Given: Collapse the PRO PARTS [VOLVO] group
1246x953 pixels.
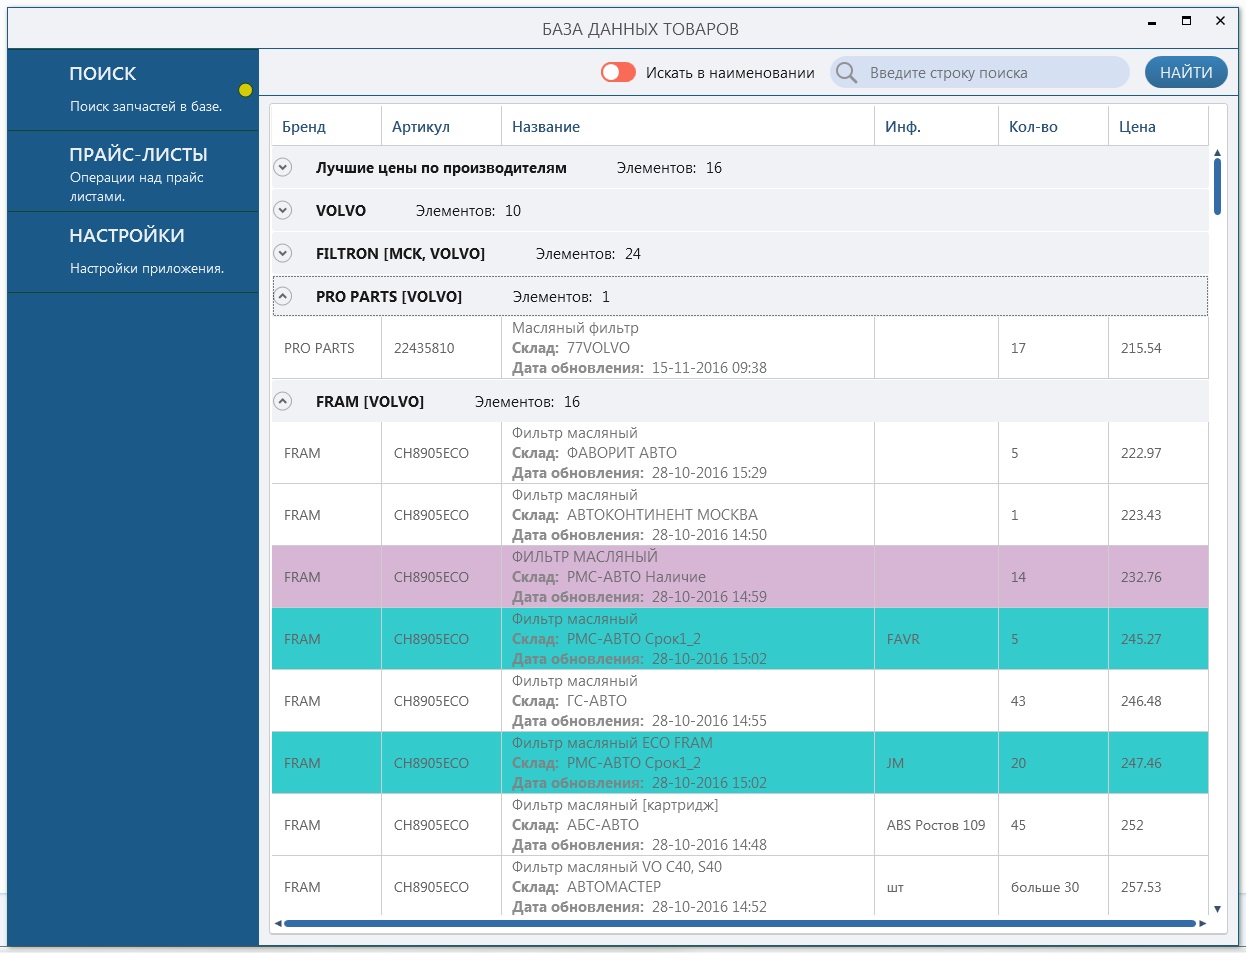Looking at the screenshot, I should pos(283,296).
